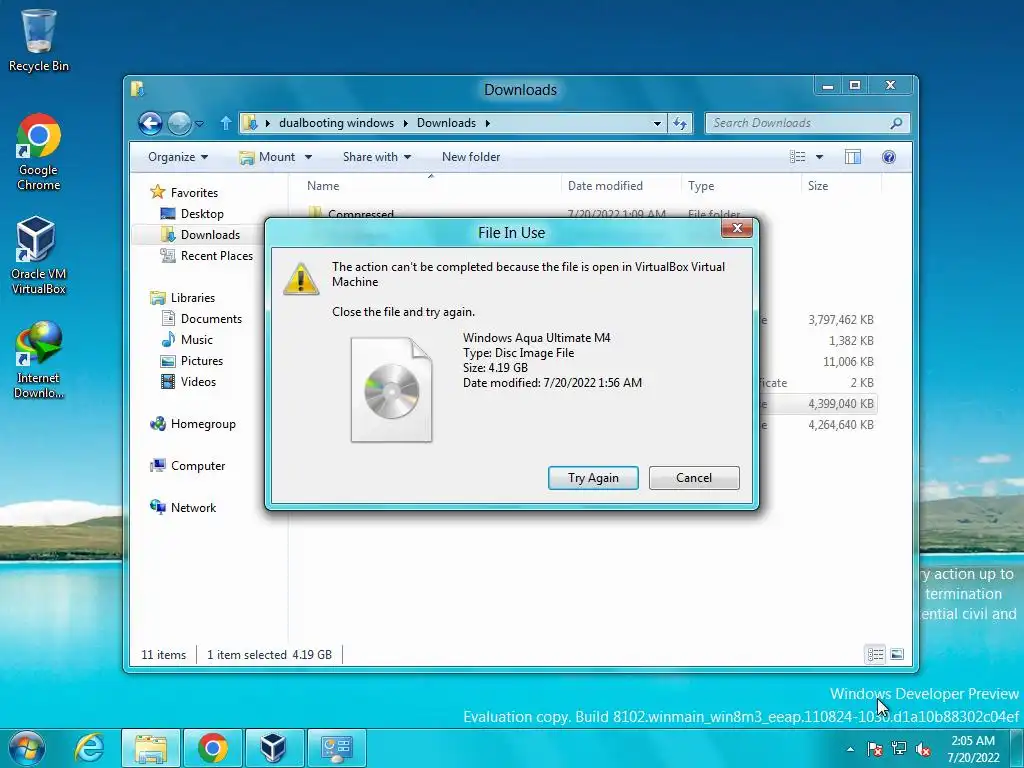Click Try Again in File In Use dialog

(593, 477)
